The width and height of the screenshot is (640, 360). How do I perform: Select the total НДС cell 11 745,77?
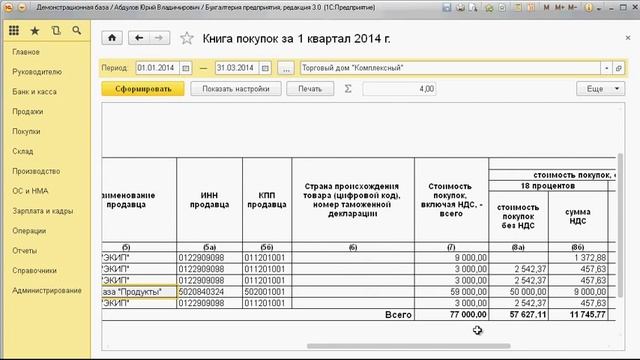click(578, 315)
